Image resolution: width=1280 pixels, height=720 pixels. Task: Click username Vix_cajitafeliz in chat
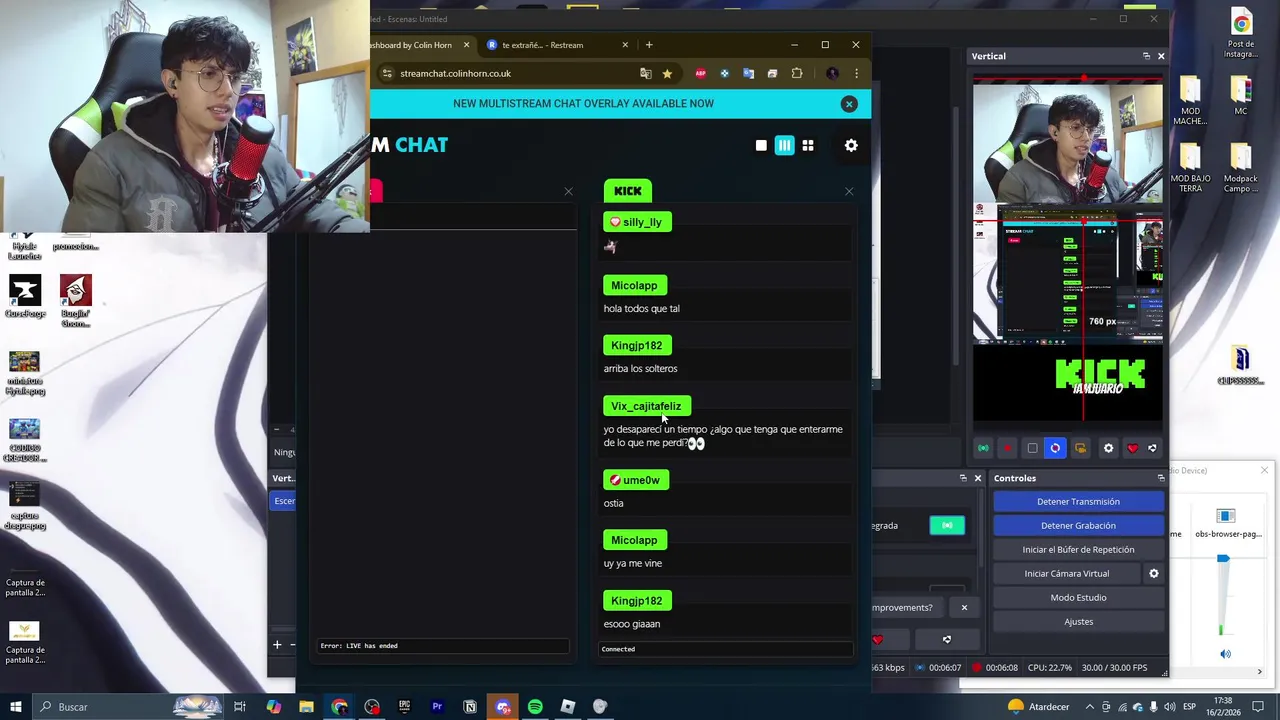(646, 406)
